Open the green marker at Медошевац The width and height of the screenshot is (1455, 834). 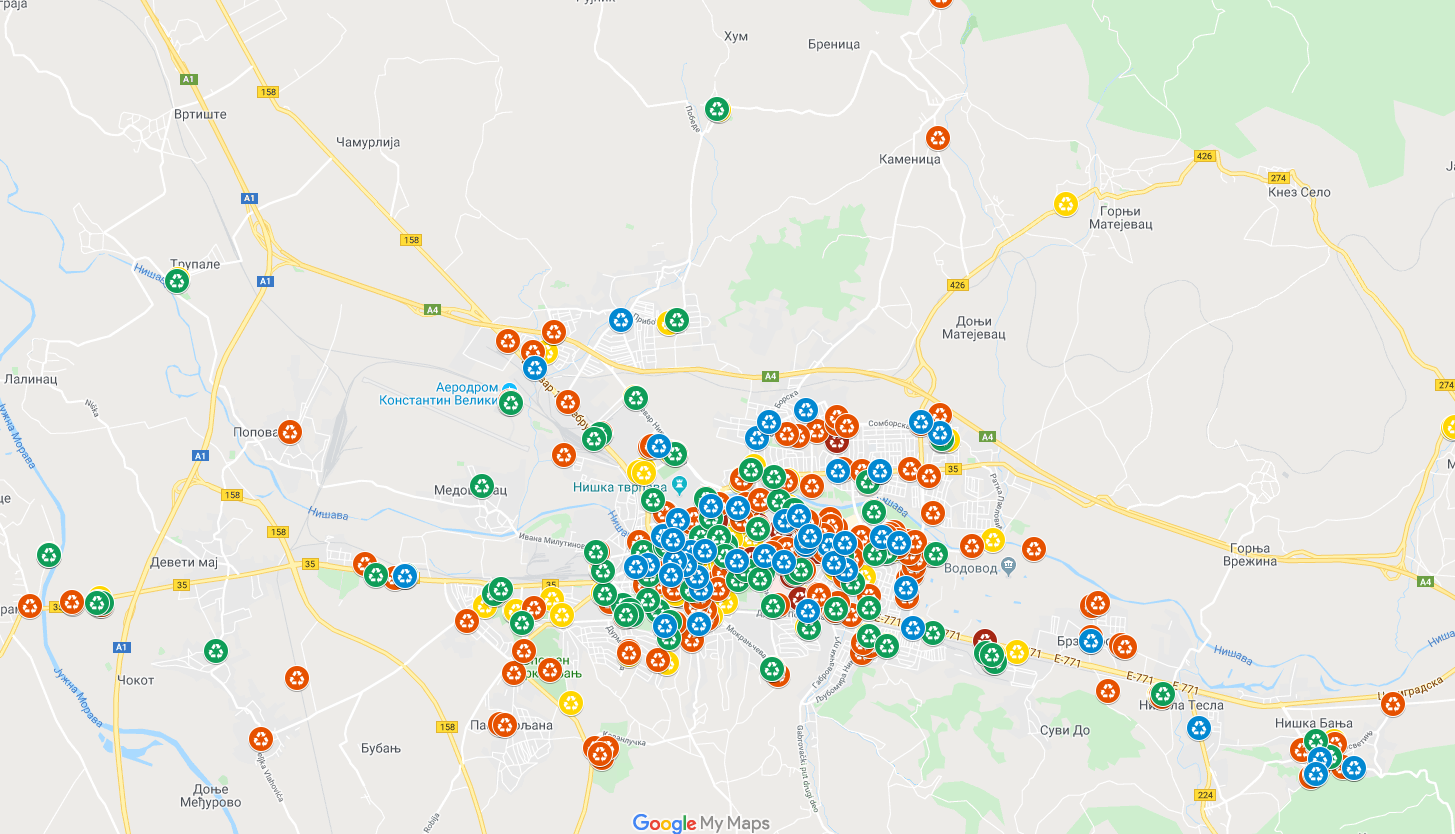(482, 486)
